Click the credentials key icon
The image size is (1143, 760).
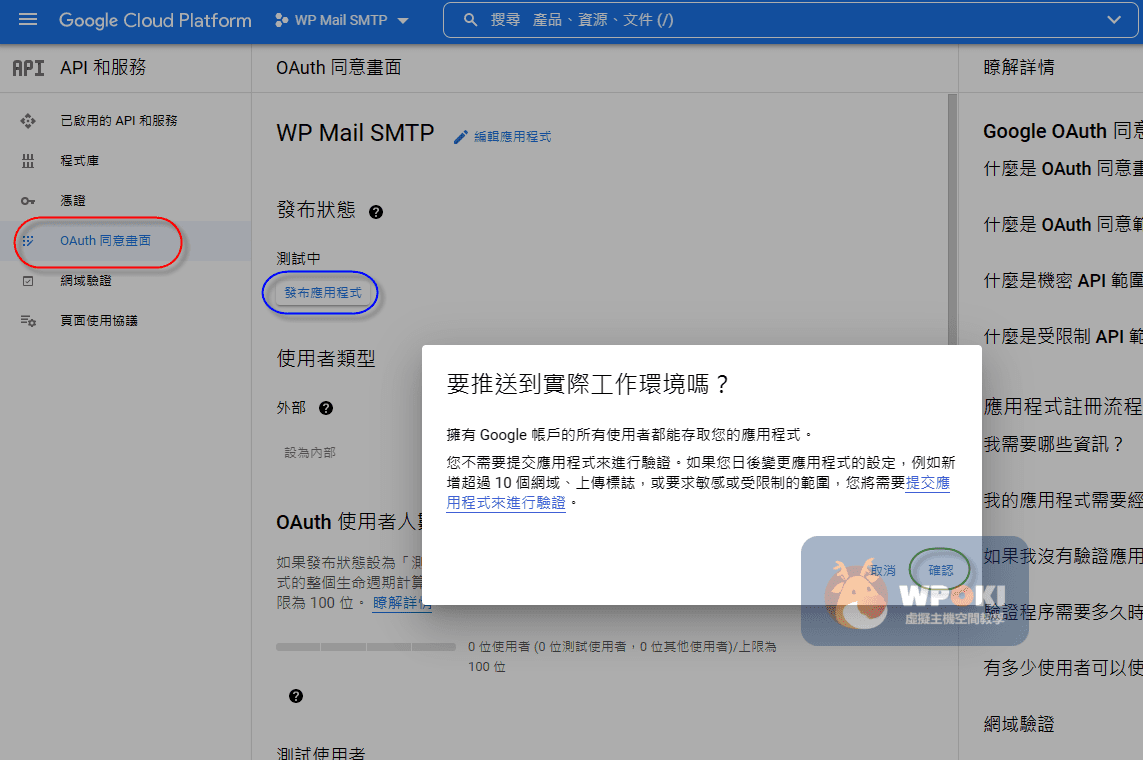pos(28,201)
